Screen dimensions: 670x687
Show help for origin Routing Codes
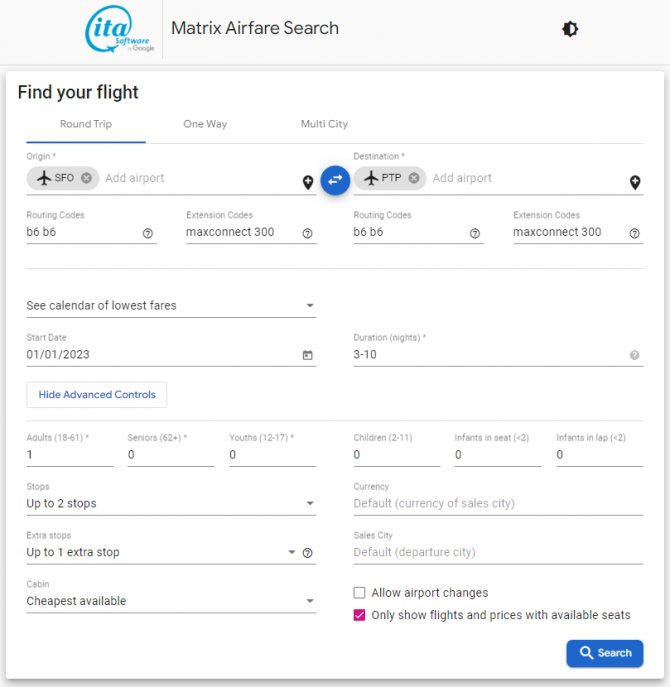(148, 233)
